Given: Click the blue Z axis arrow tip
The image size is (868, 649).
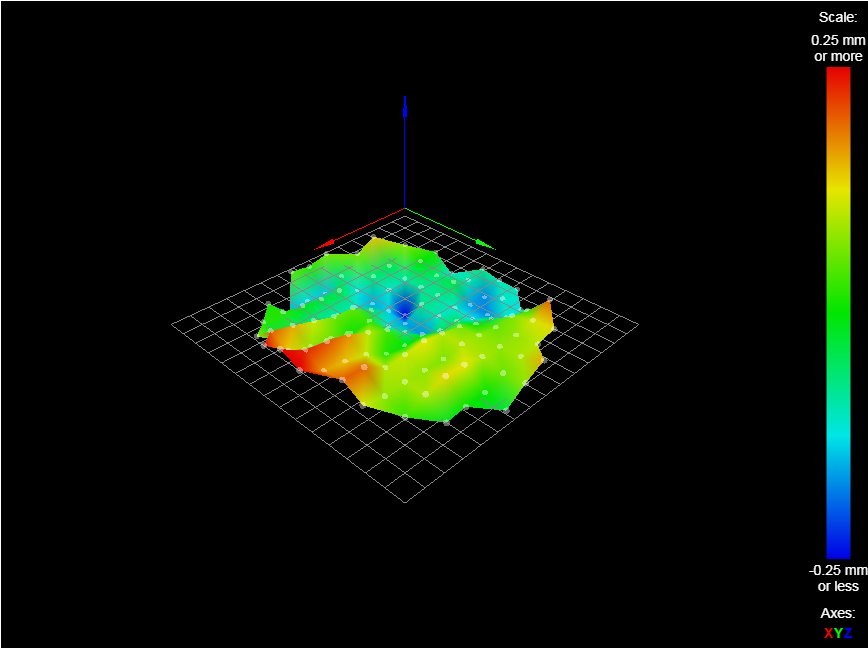Looking at the screenshot, I should pyautogui.click(x=404, y=101).
